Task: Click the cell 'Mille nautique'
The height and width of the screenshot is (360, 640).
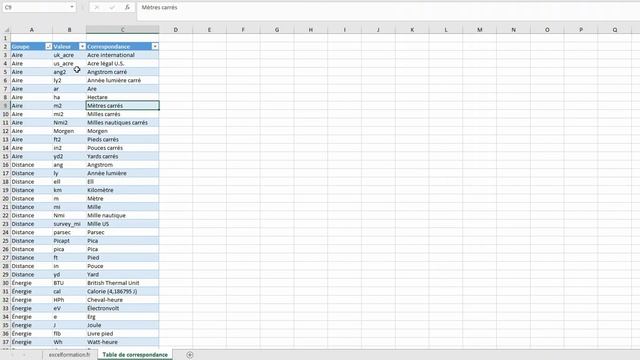Action: click(122, 216)
